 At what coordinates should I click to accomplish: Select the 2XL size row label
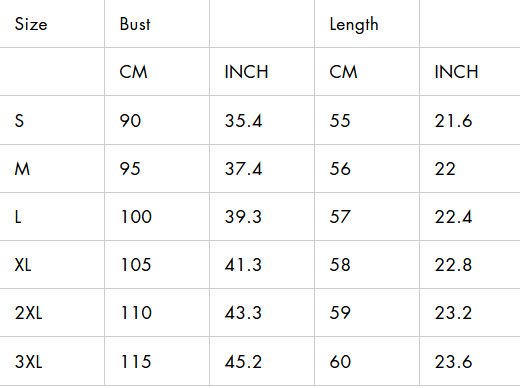(29, 313)
